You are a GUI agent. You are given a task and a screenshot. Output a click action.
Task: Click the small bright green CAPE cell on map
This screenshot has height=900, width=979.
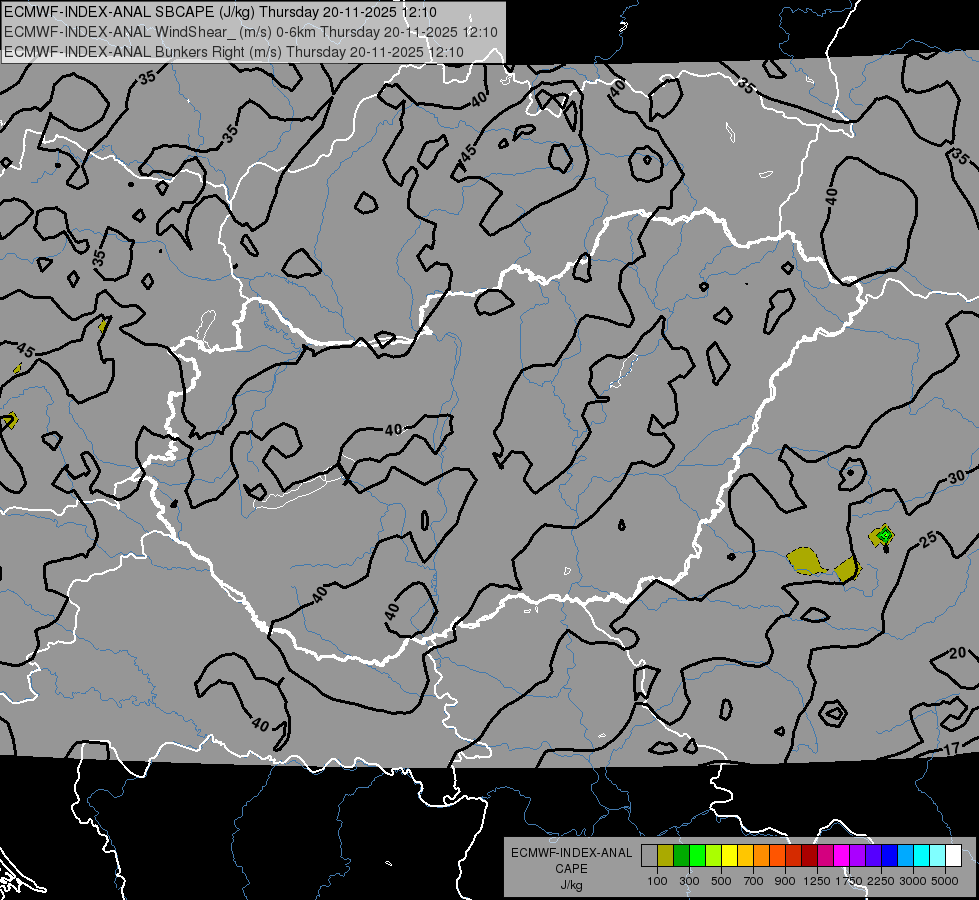(x=885, y=535)
